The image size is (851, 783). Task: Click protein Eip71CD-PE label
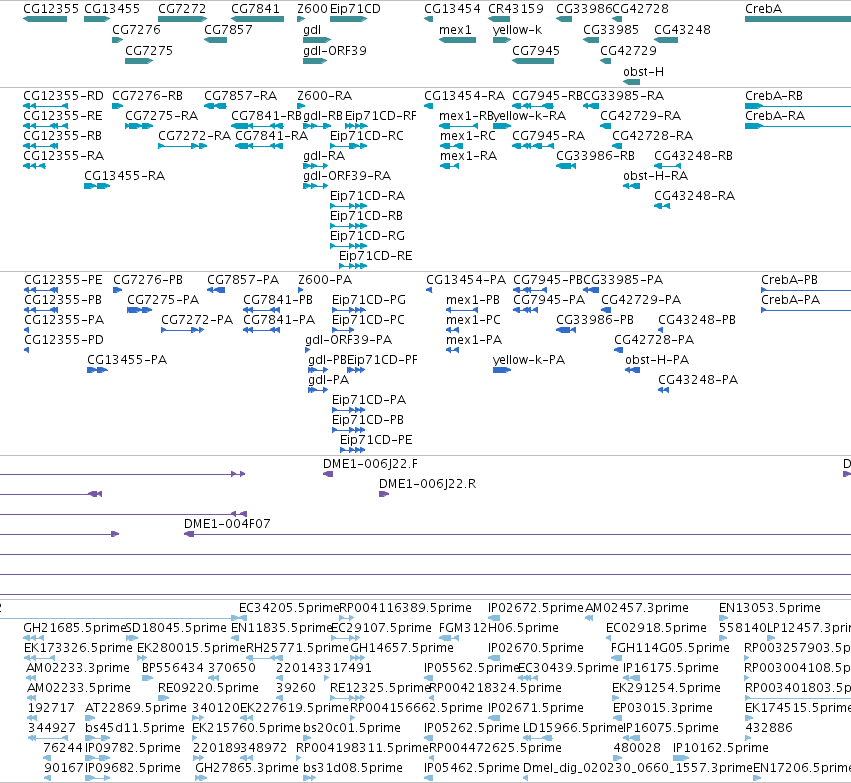coord(376,440)
